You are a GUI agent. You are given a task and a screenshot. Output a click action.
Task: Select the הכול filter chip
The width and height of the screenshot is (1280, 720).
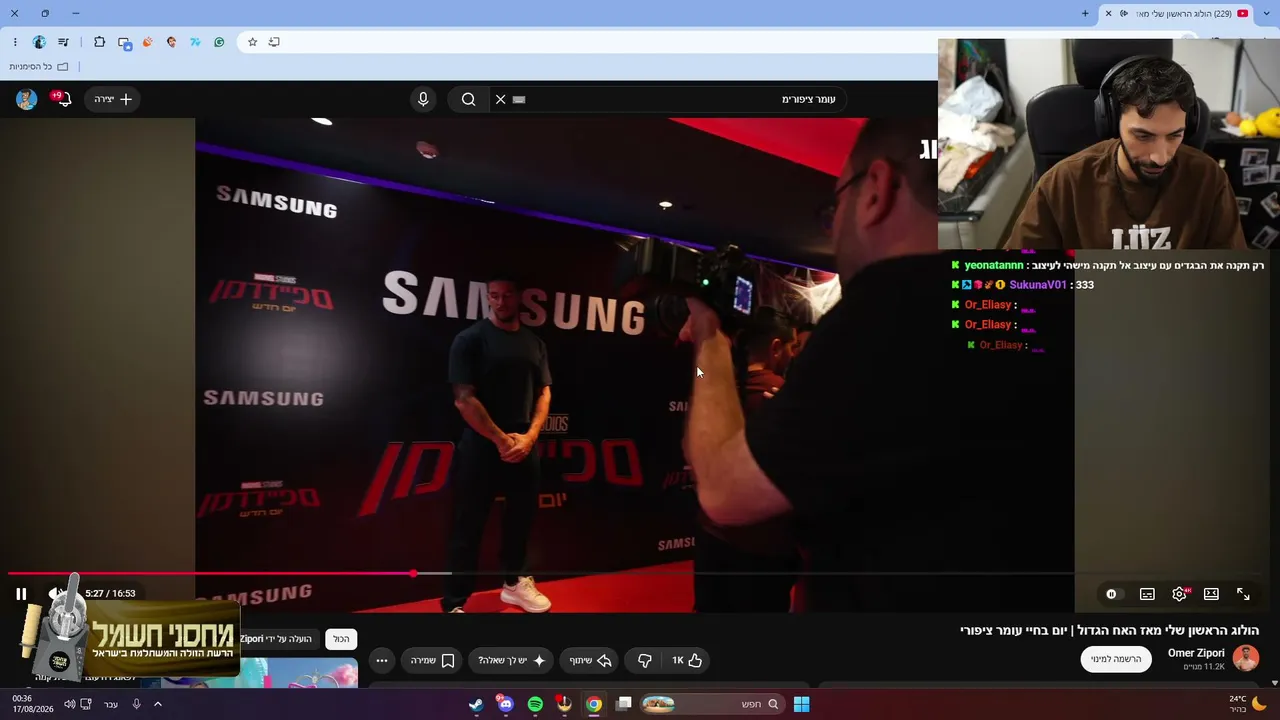pyautogui.click(x=342, y=639)
